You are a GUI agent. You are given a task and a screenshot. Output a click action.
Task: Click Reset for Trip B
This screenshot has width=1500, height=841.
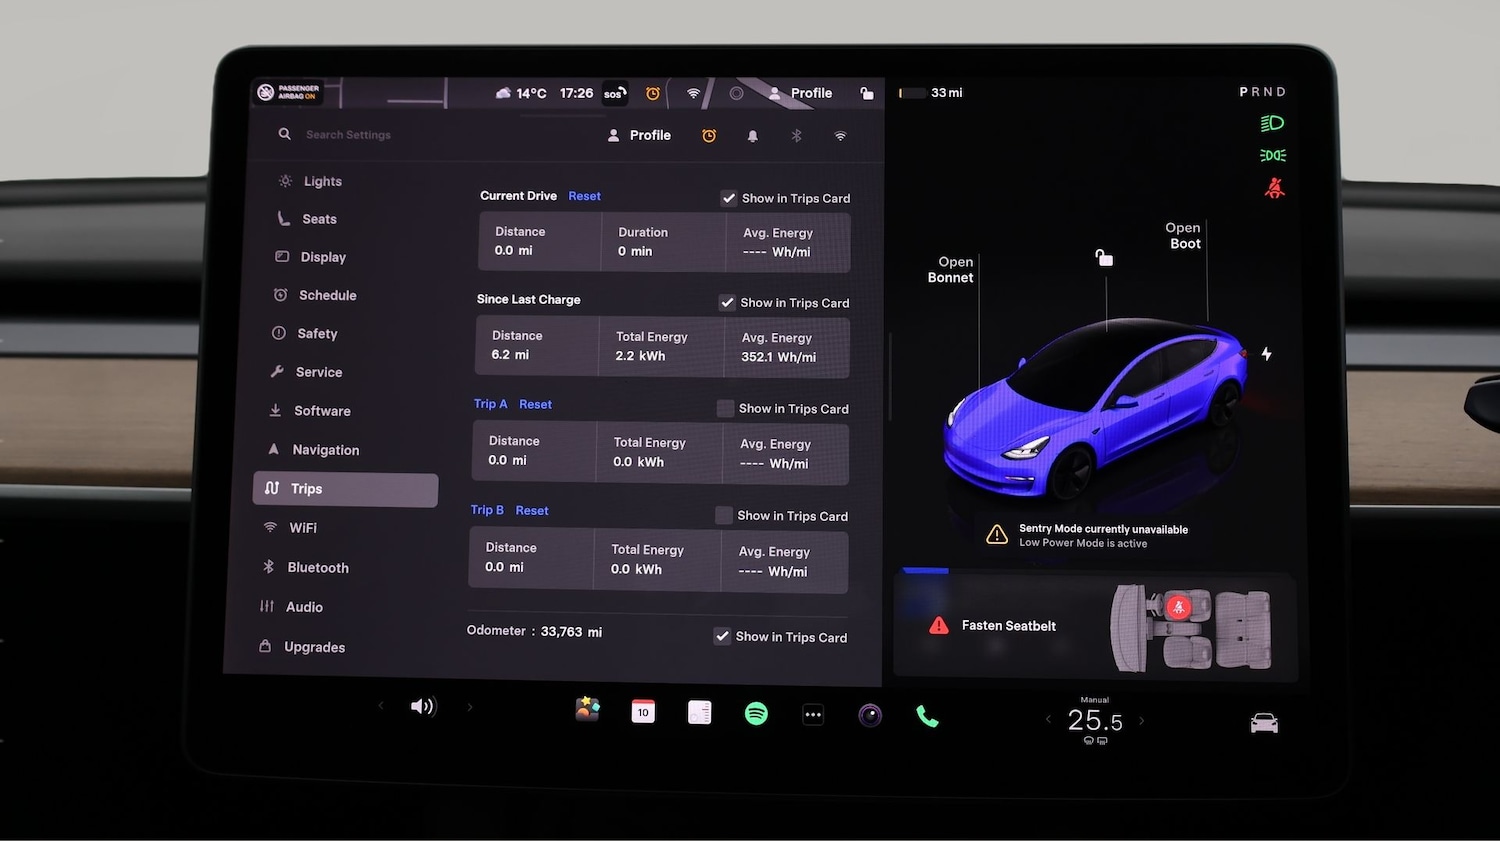click(532, 510)
